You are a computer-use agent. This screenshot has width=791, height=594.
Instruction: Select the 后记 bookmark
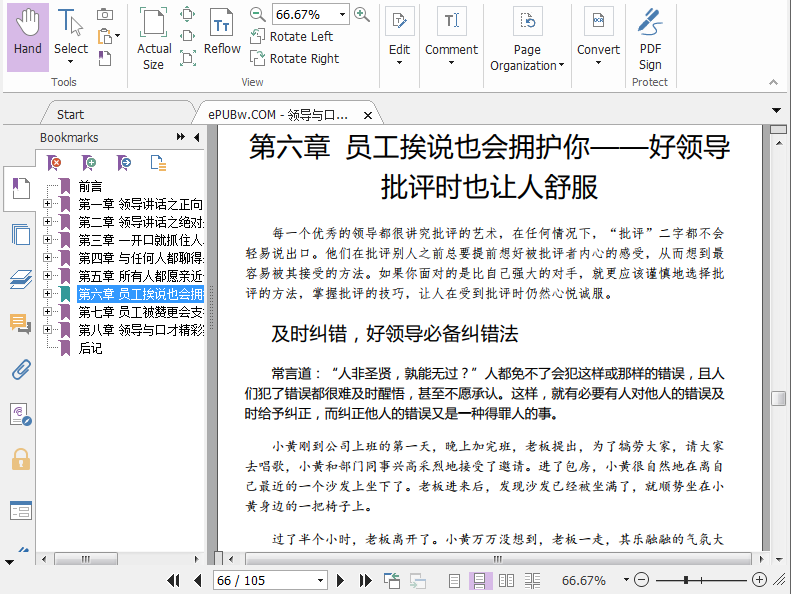(x=90, y=348)
